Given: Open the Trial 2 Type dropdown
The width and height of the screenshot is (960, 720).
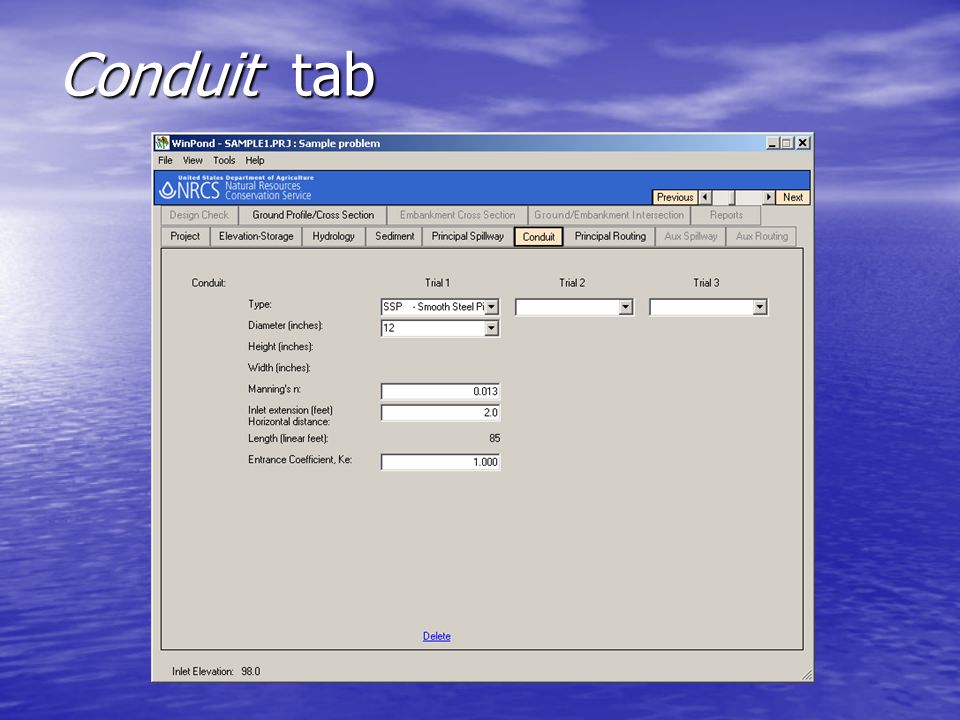Looking at the screenshot, I should coord(625,307).
